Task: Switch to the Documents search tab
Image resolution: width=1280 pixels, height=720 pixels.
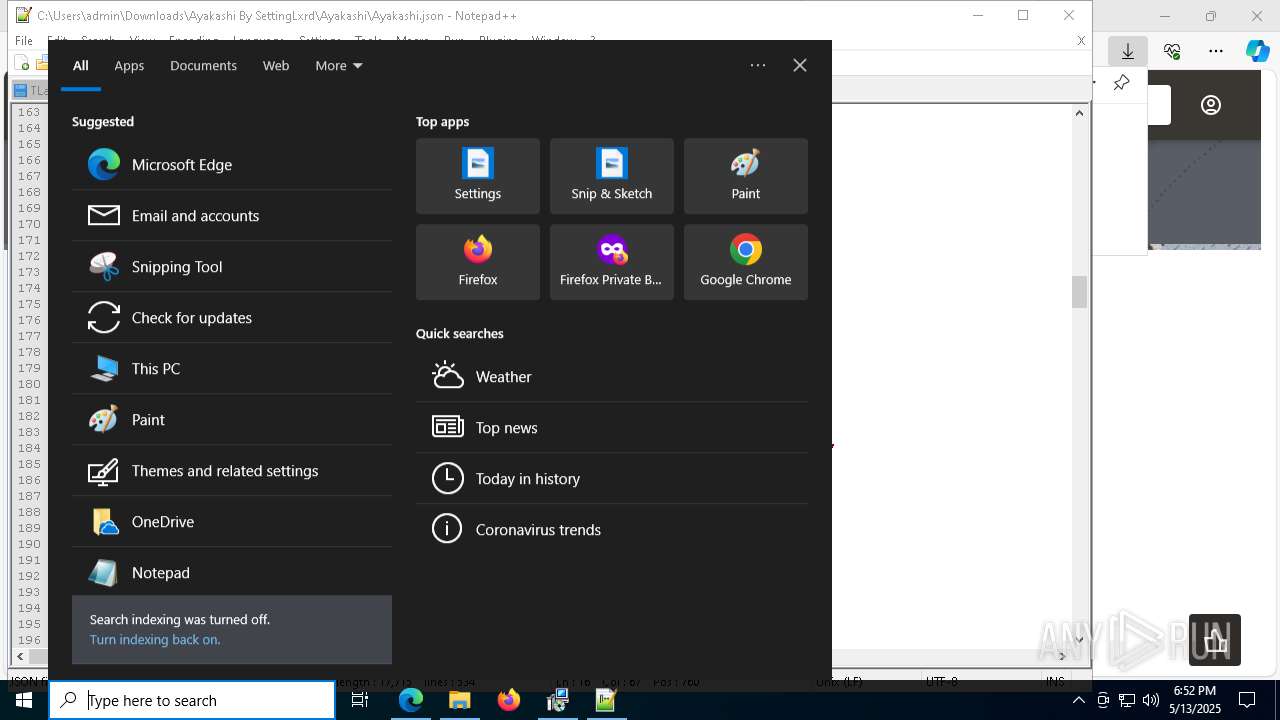Action: [203, 65]
